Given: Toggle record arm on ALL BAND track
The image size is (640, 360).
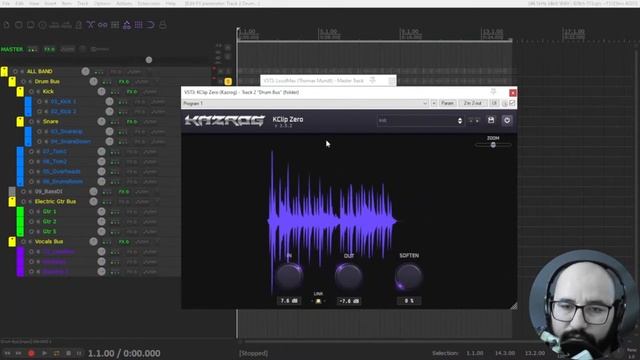Looking at the screenshot, I should [16, 71].
